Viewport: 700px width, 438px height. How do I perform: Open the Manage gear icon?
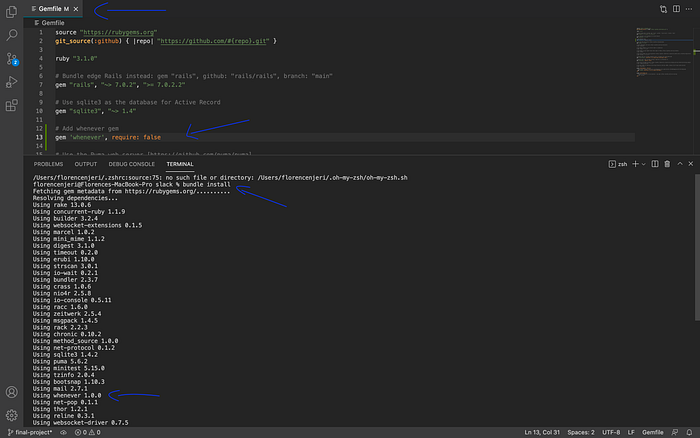[x=12, y=415]
